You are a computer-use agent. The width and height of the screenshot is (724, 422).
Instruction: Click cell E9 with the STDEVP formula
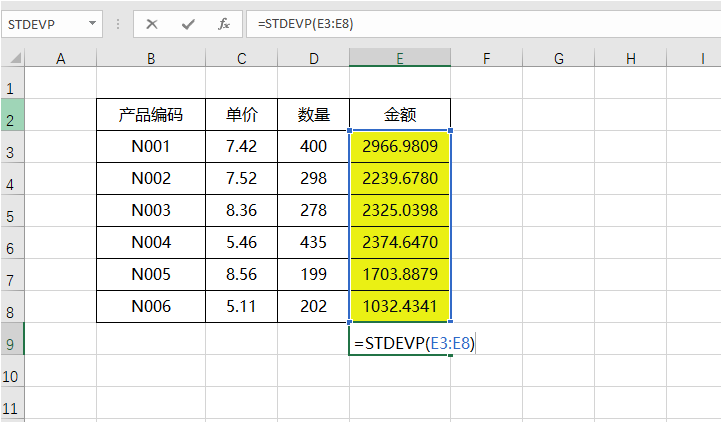pyautogui.click(x=399, y=343)
